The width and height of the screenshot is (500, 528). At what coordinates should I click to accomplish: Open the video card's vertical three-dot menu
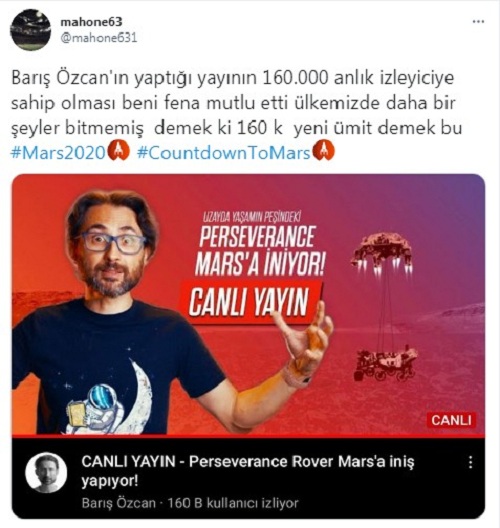click(x=470, y=462)
